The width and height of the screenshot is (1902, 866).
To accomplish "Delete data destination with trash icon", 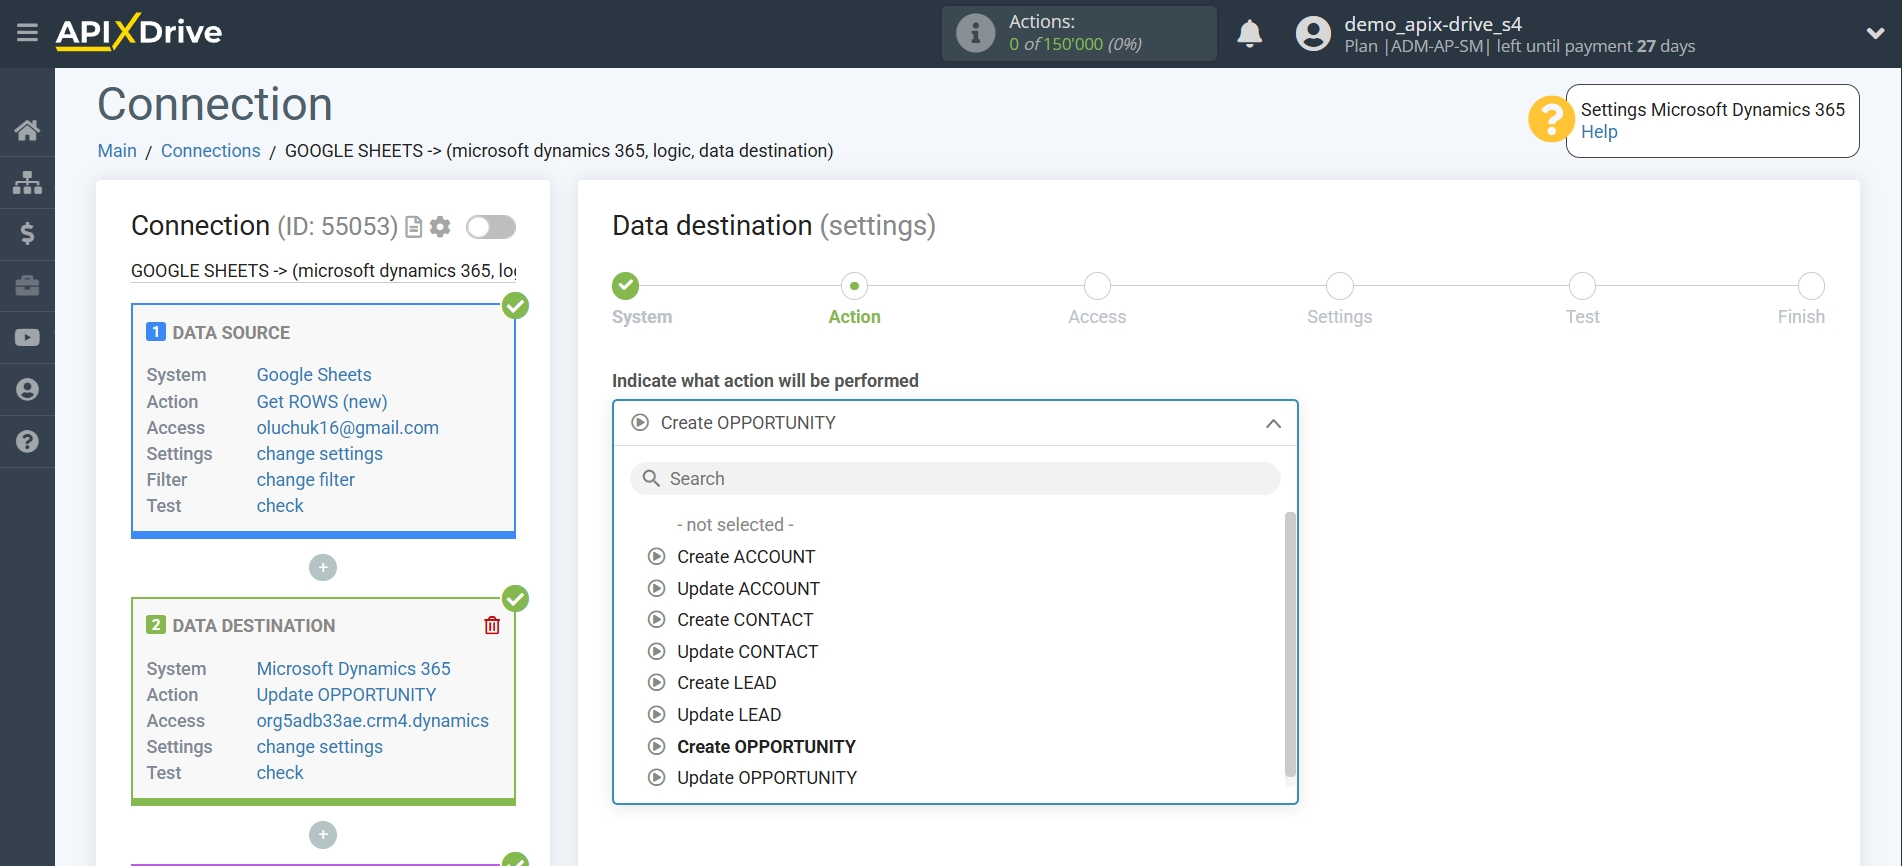I will pos(492,625).
